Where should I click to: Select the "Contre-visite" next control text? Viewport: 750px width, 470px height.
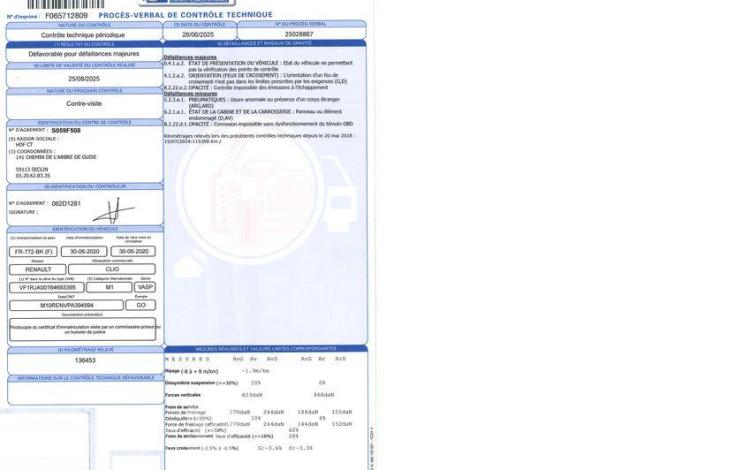pyautogui.click(x=84, y=103)
